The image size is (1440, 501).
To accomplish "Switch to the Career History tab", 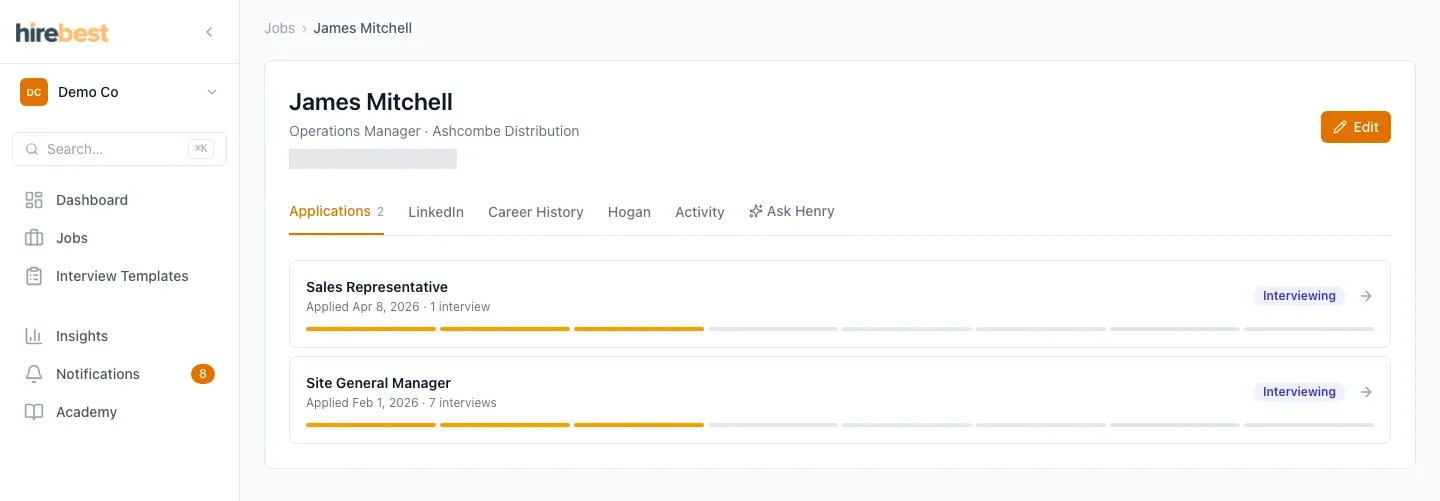I will (536, 212).
